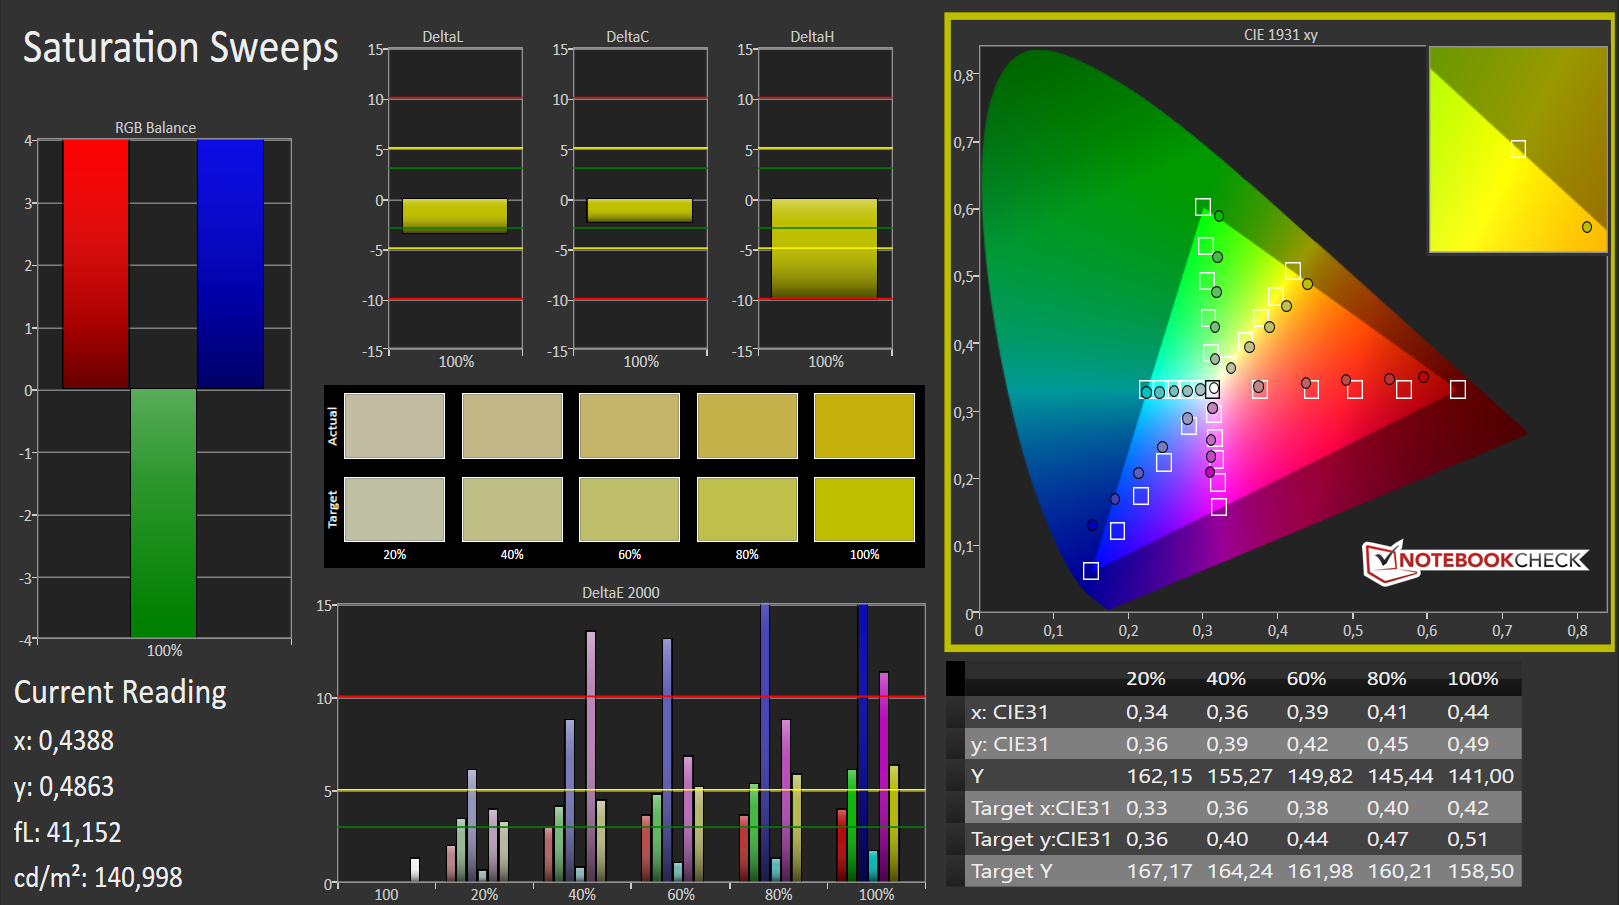This screenshot has height=905, width=1619.
Task: Click the 'x: CIE31' row label
Action: 1009,712
